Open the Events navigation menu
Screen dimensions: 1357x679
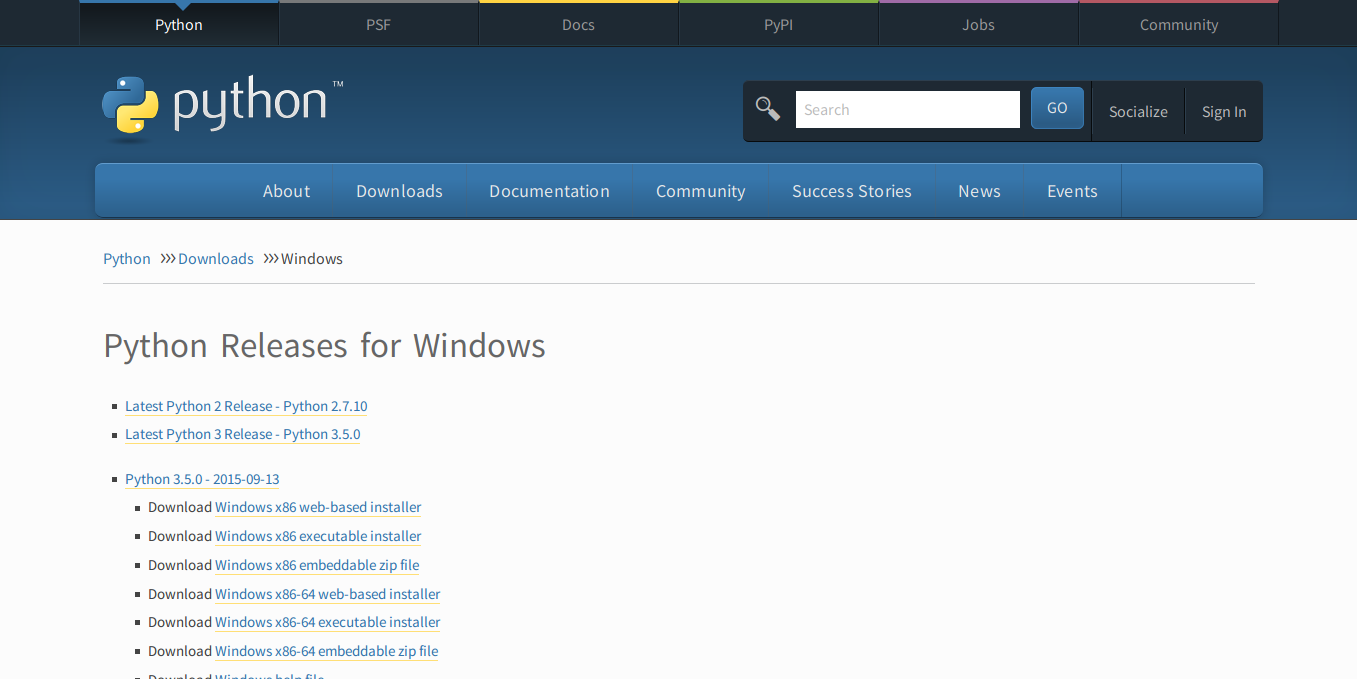pyautogui.click(x=1072, y=191)
